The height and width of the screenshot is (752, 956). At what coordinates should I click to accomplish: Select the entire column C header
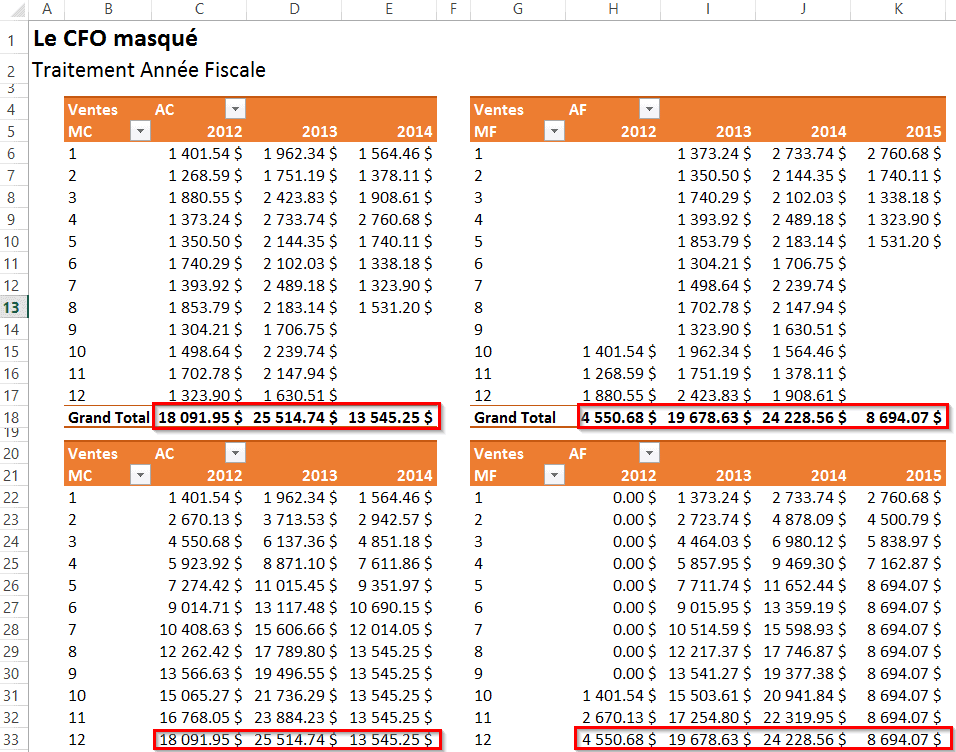coord(199,9)
